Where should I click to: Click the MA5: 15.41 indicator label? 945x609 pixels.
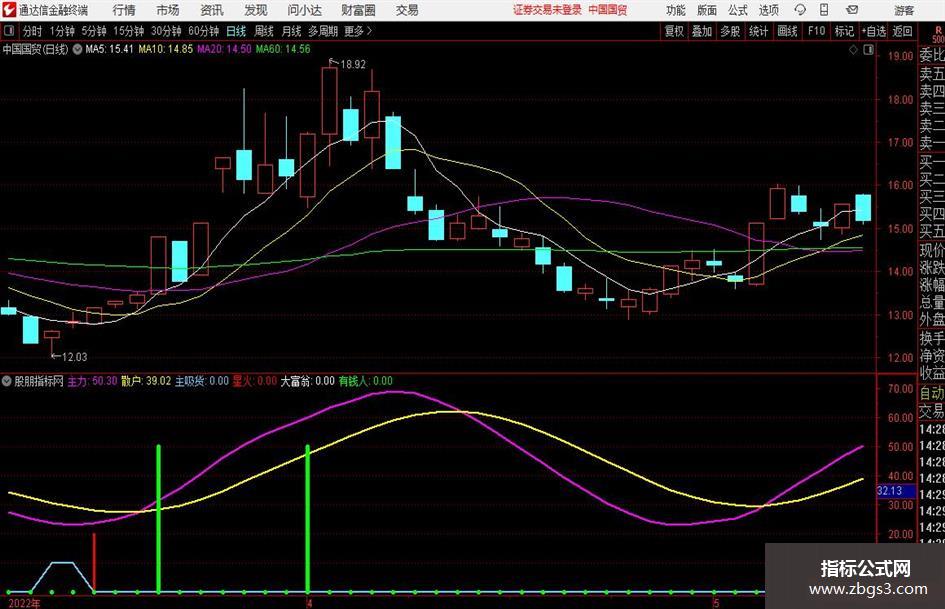point(109,49)
